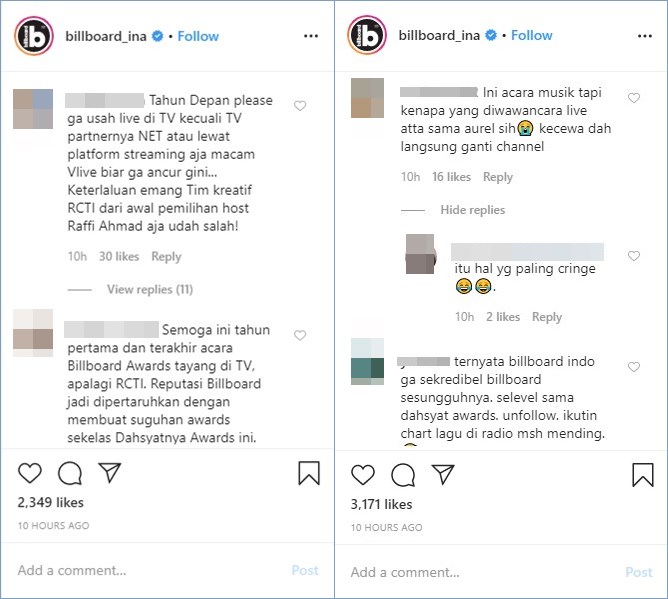Image resolution: width=668 pixels, height=599 pixels.
Task: Follow billboard_ina on the left post
Action: (x=198, y=36)
